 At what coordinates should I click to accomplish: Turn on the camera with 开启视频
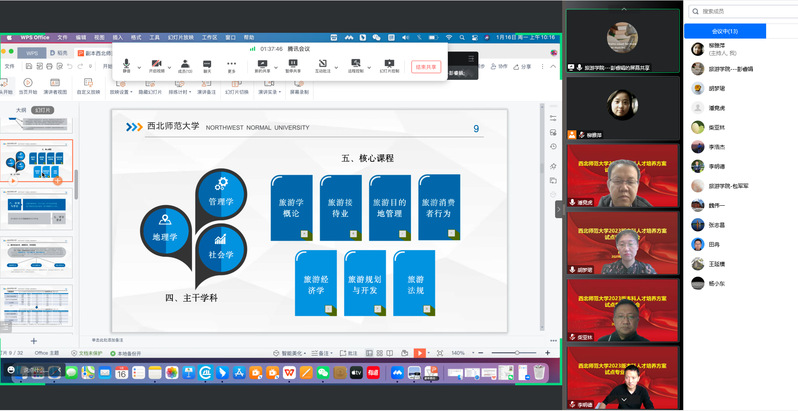pyautogui.click(x=156, y=66)
